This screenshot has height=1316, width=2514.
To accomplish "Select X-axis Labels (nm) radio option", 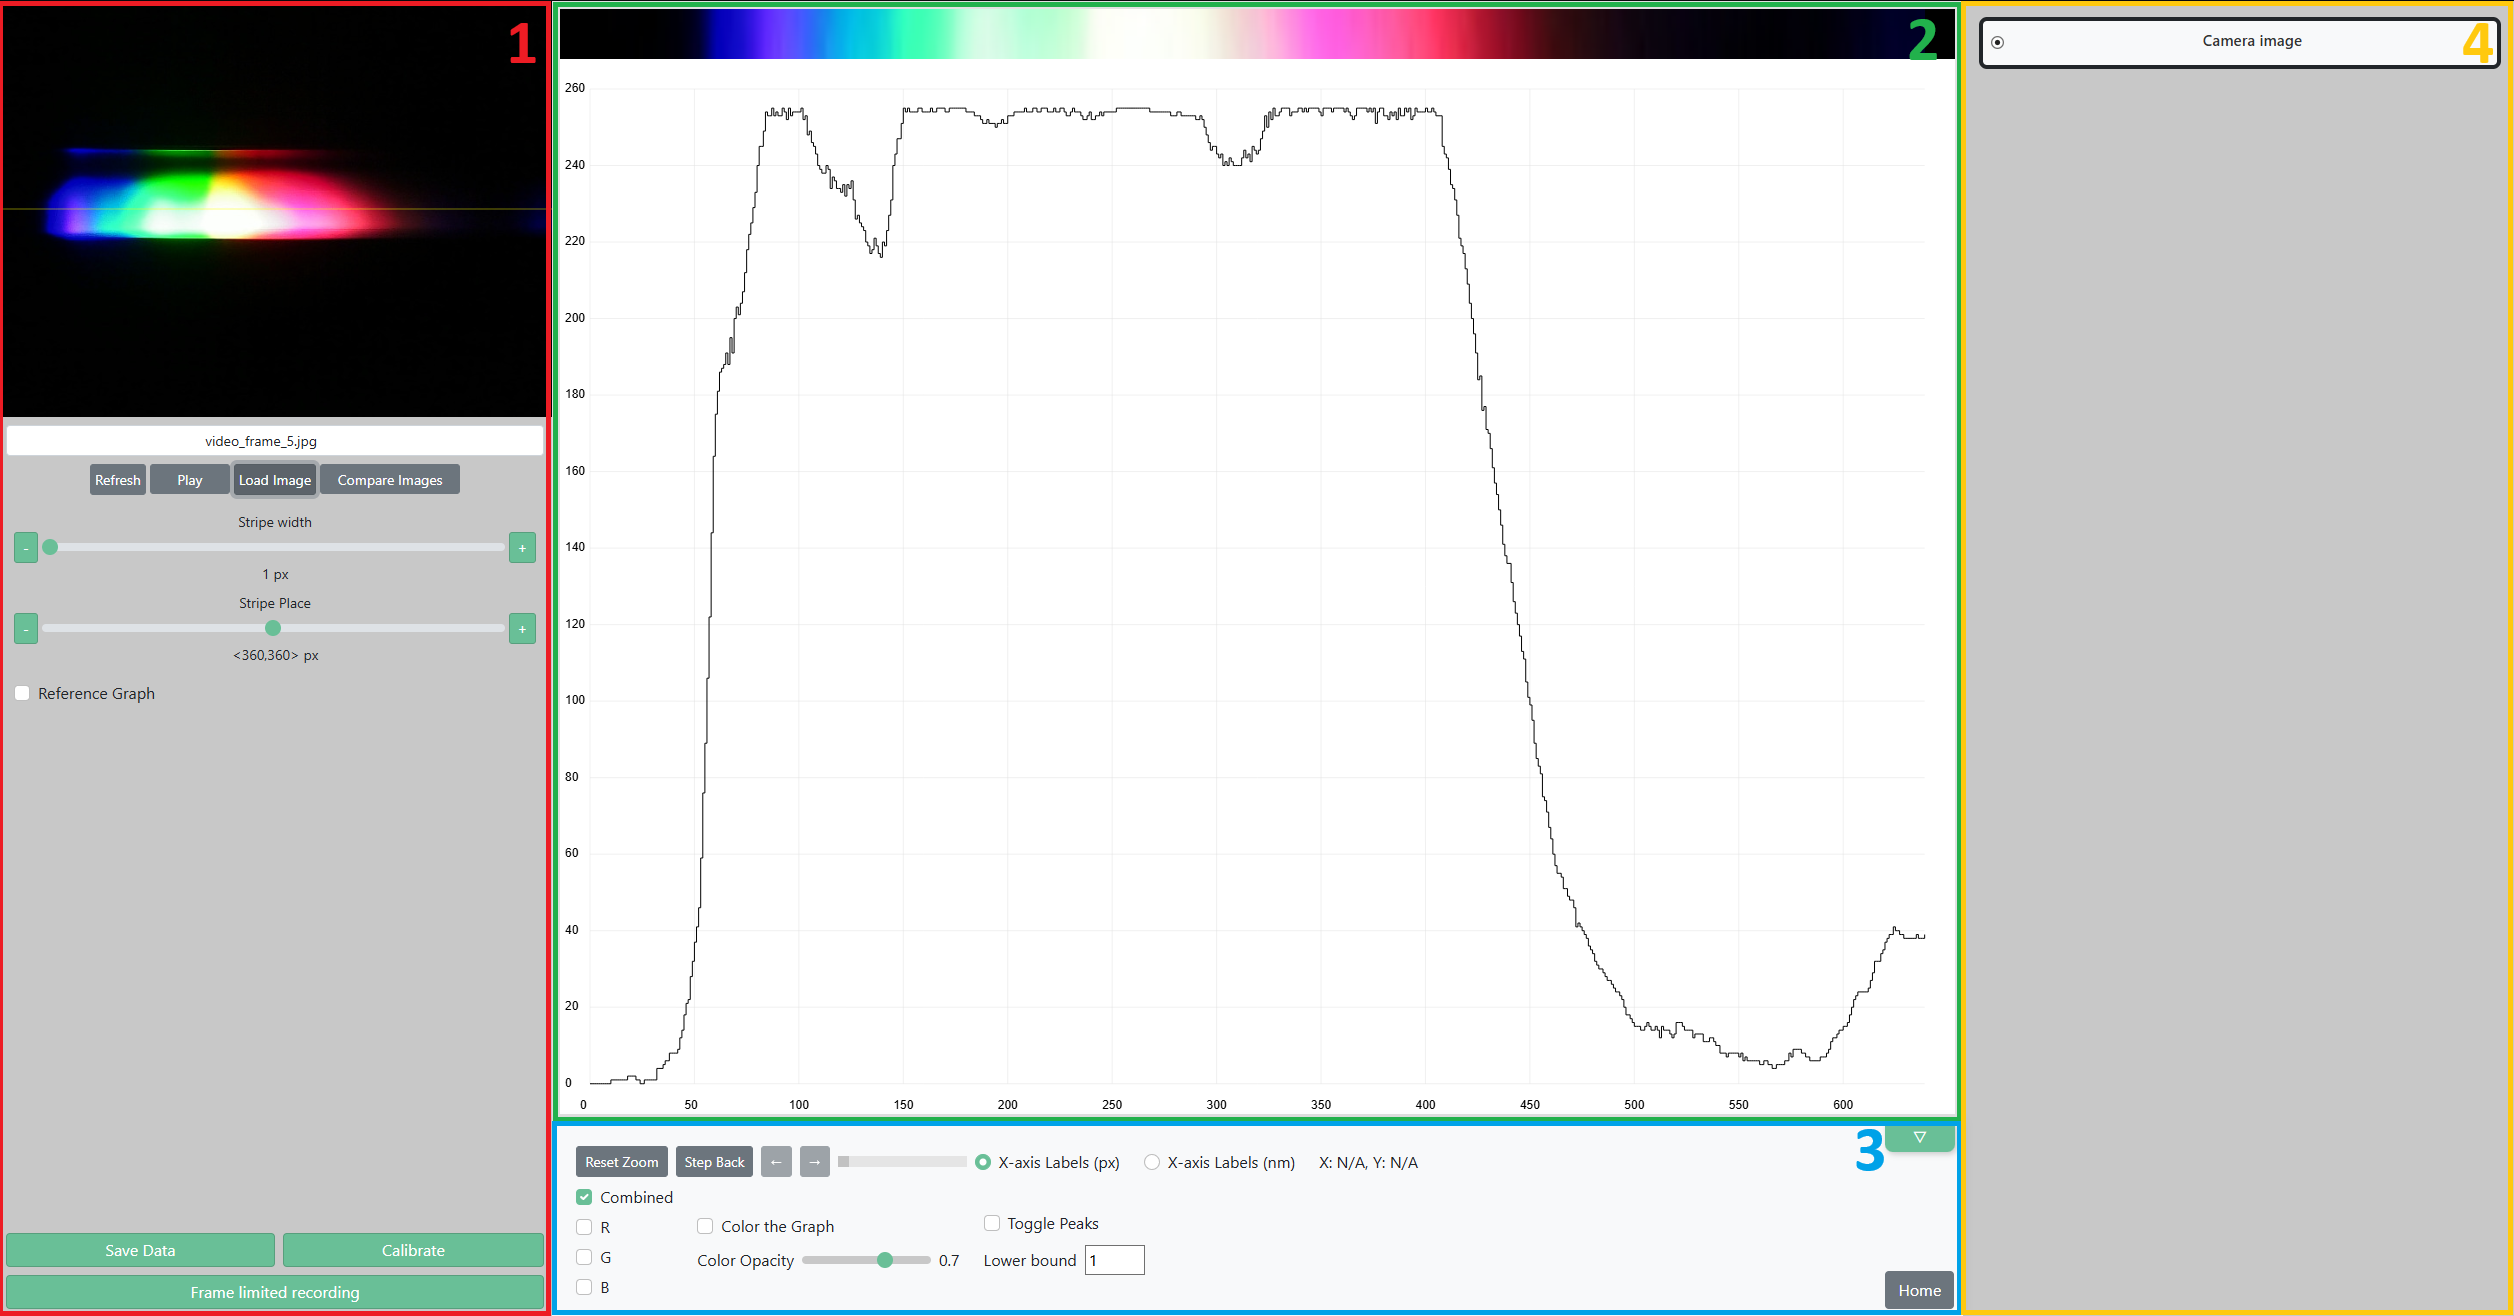I will tap(1152, 1162).
